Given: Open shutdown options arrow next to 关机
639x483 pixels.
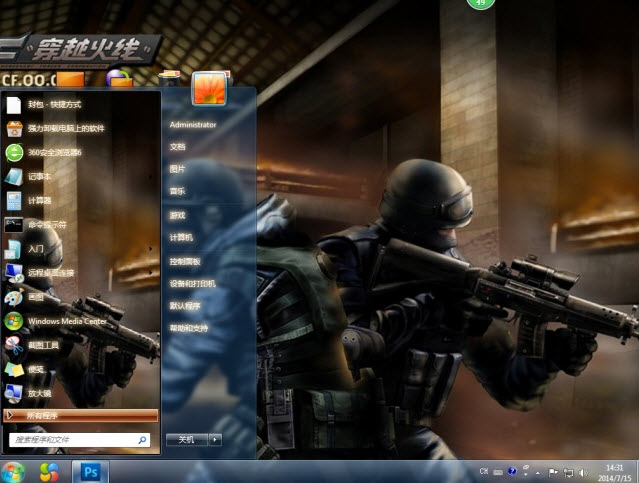Looking at the screenshot, I should point(215,439).
